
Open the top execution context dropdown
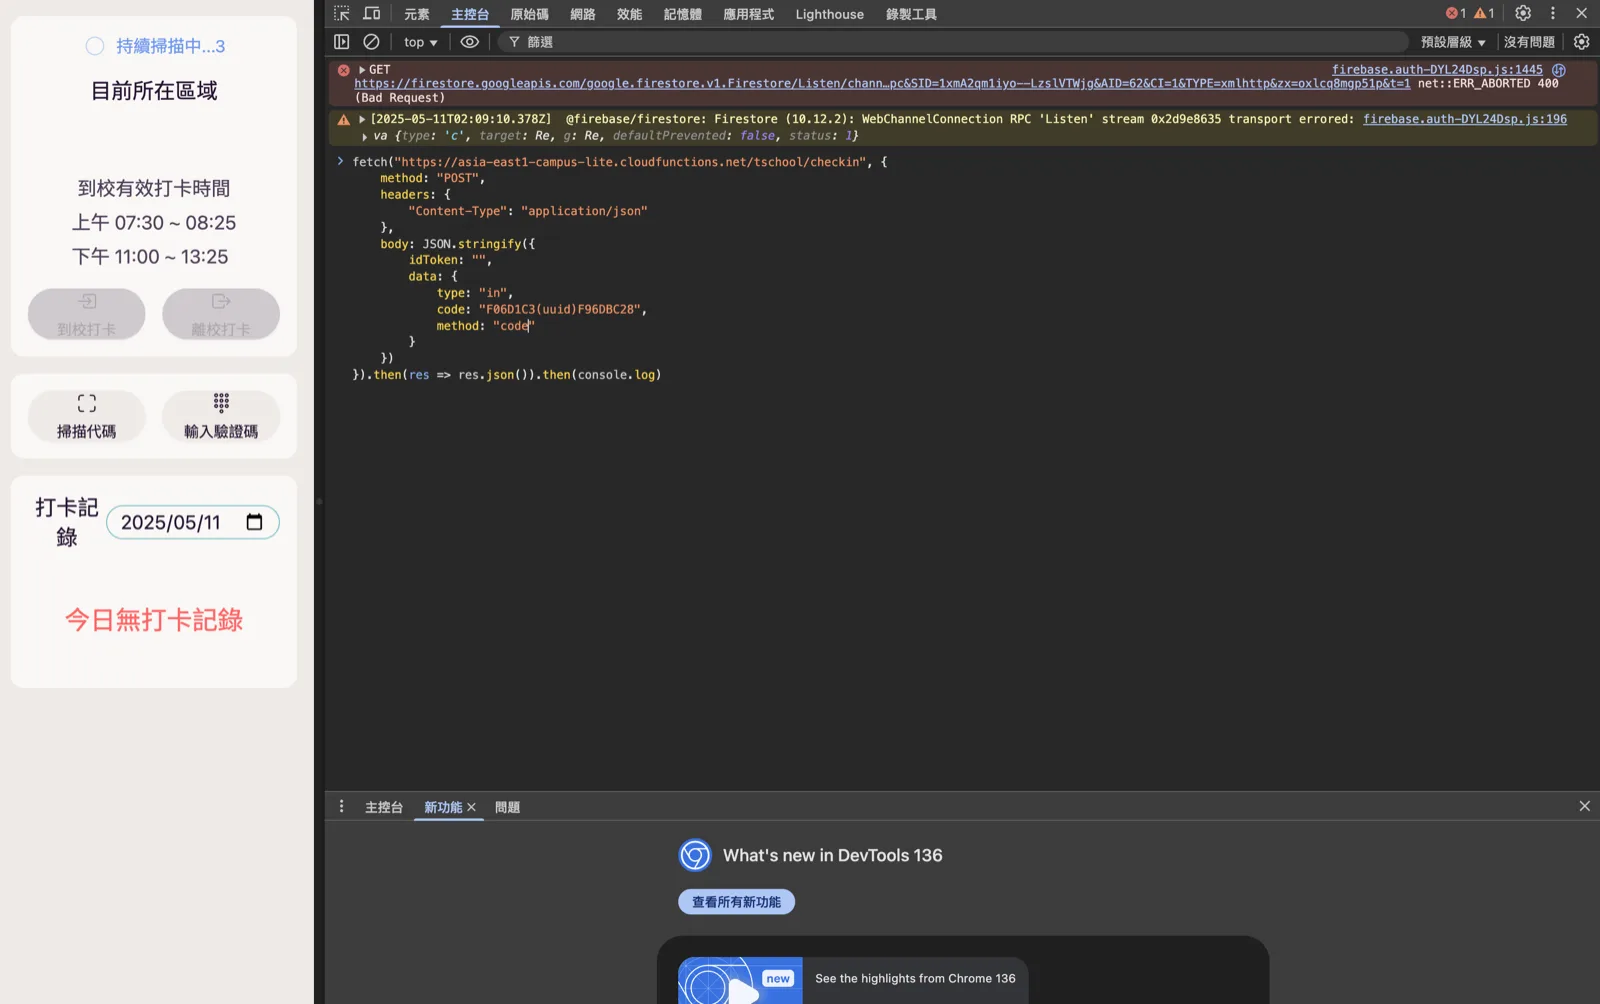[x=420, y=42]
